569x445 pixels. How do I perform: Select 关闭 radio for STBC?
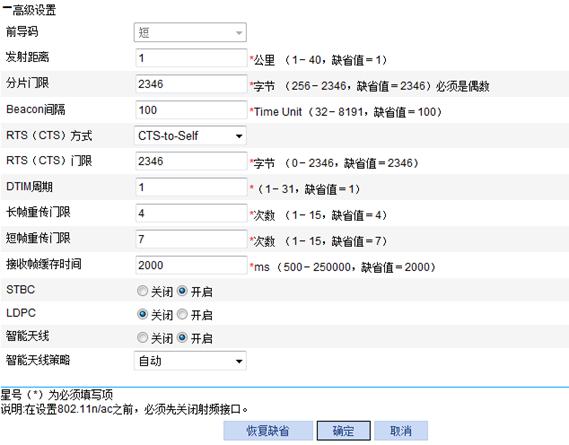click(x=142, y=290)
